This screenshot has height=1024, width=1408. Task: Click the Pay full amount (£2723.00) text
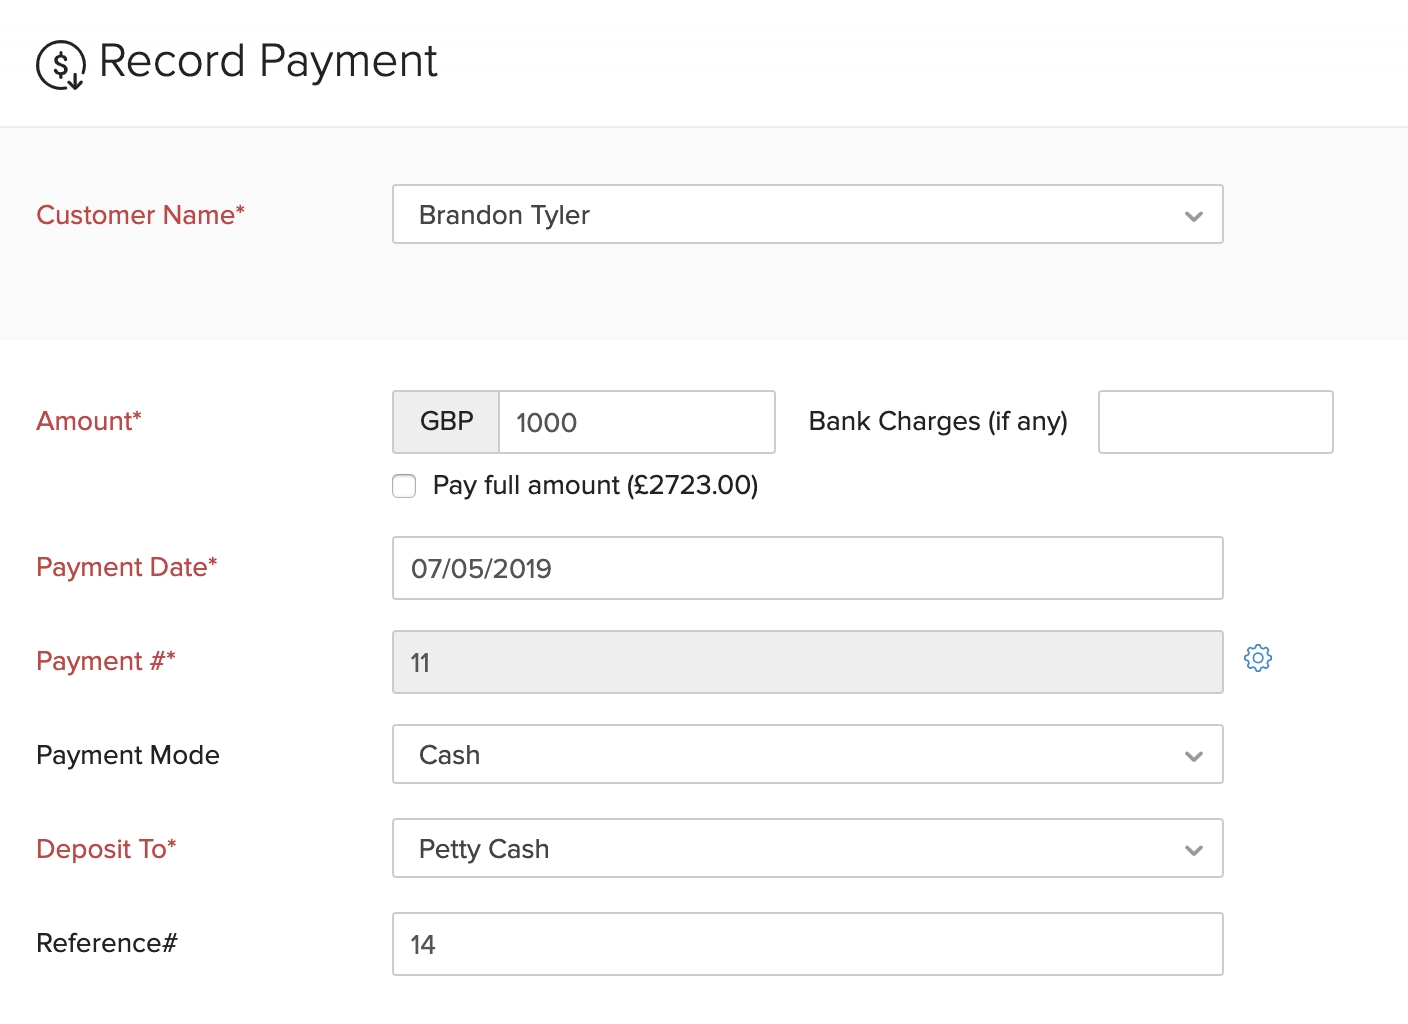click(x=595, y=485)
